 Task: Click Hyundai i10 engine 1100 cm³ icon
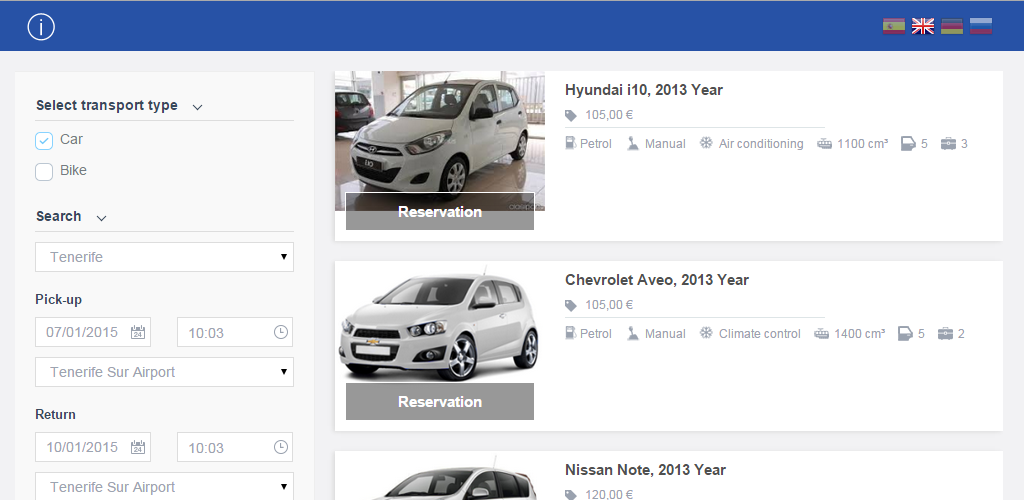pyautogui.click(x=824, y=144)
